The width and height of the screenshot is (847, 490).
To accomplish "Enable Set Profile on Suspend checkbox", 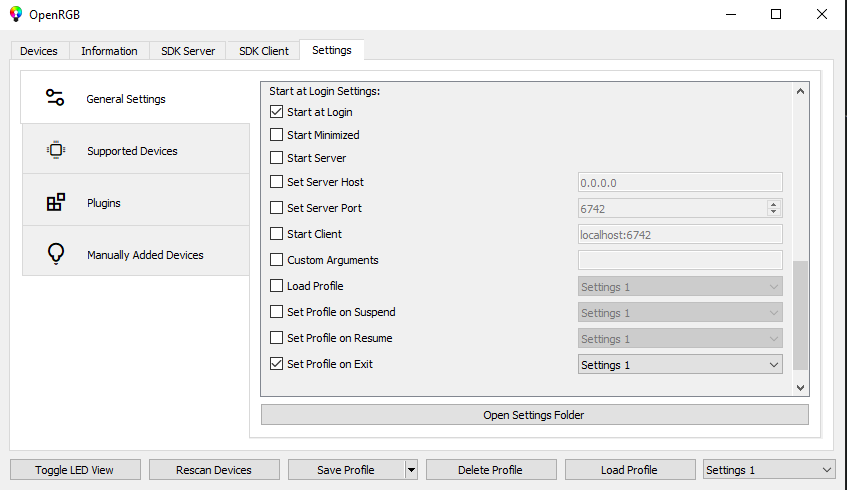I will [x=276, y=312].
